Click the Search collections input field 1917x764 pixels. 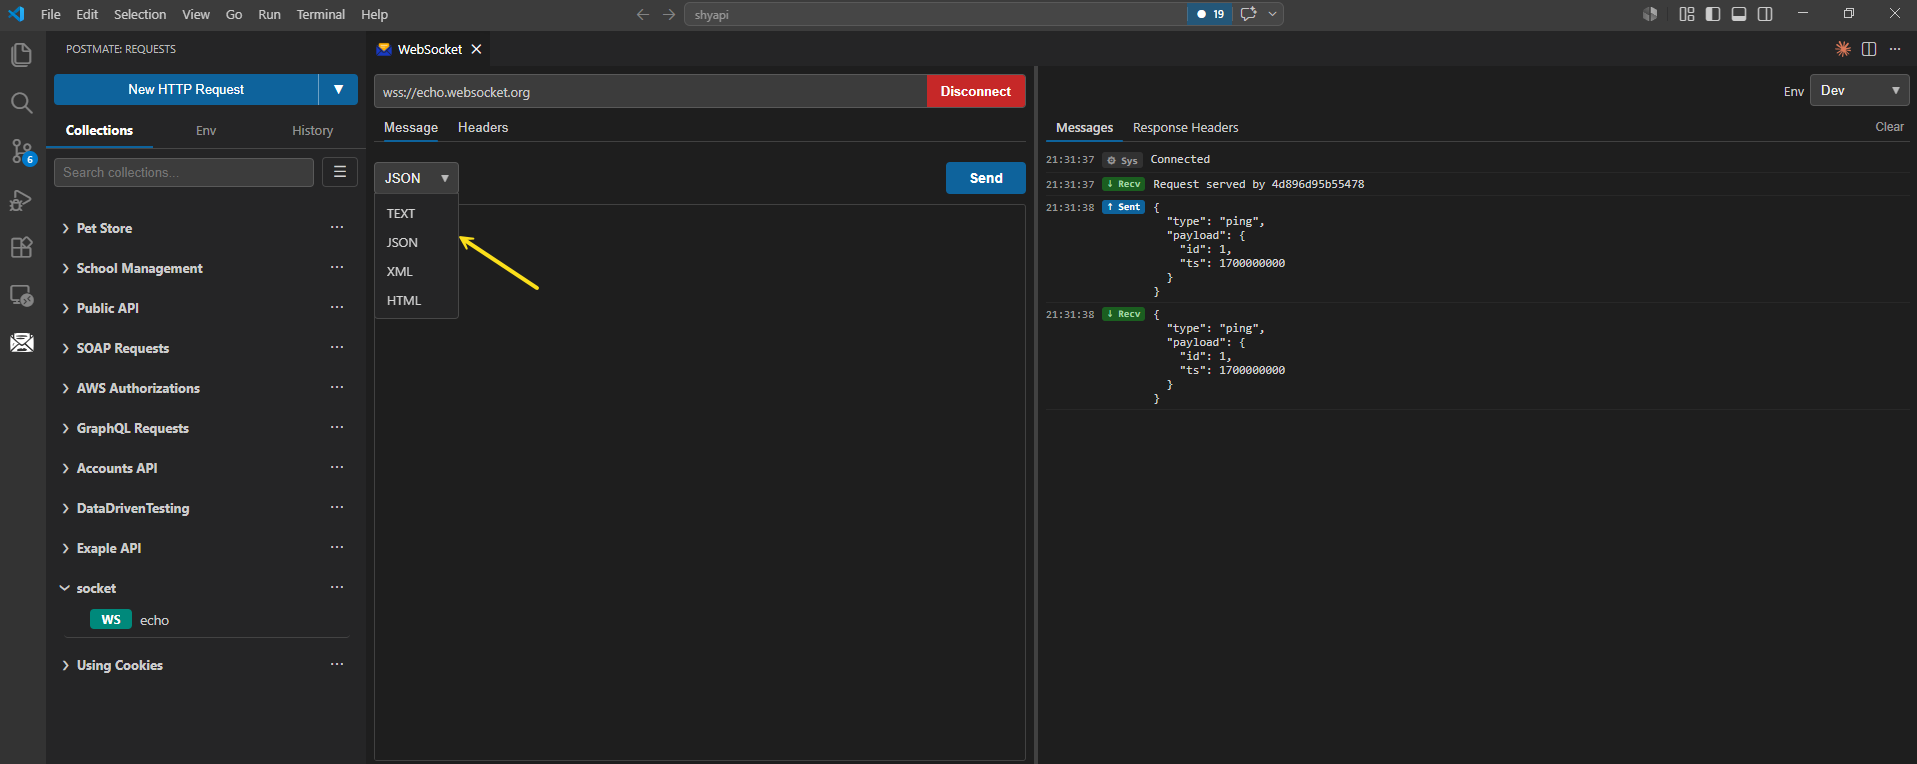point(184,172)
